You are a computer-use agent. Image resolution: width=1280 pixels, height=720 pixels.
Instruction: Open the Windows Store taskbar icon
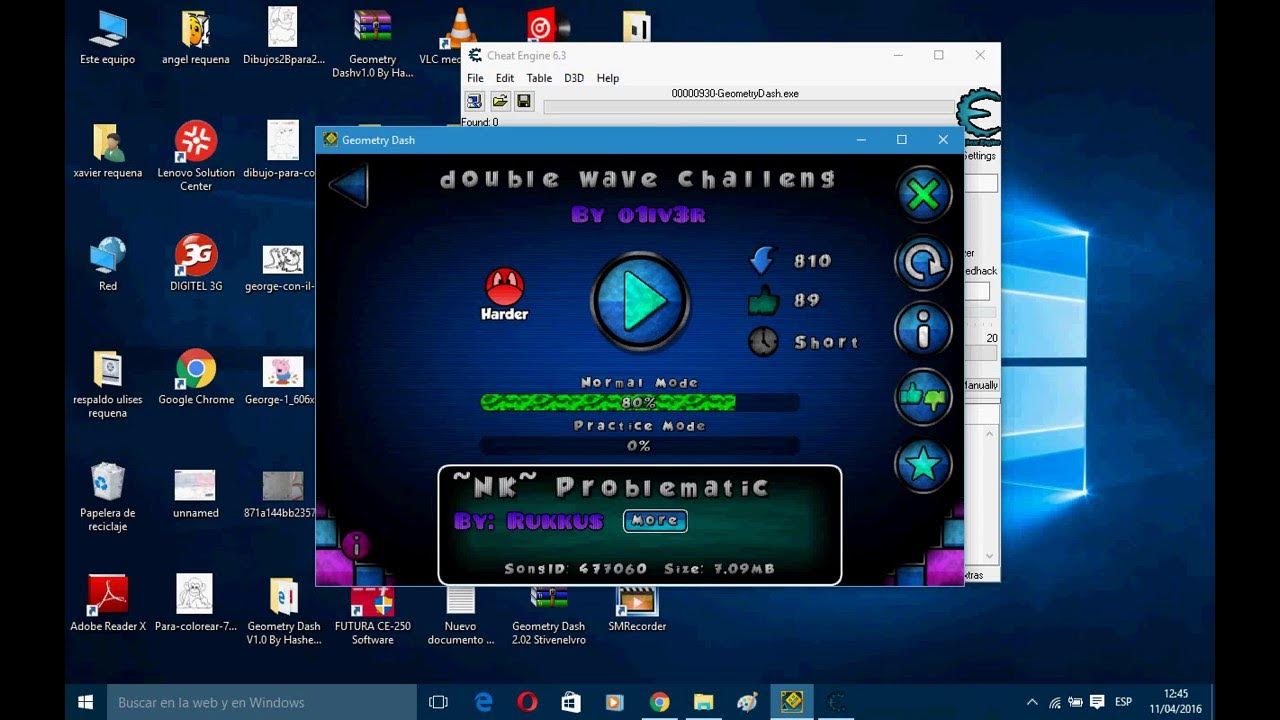pyautogui.click(x=572, y=702)
